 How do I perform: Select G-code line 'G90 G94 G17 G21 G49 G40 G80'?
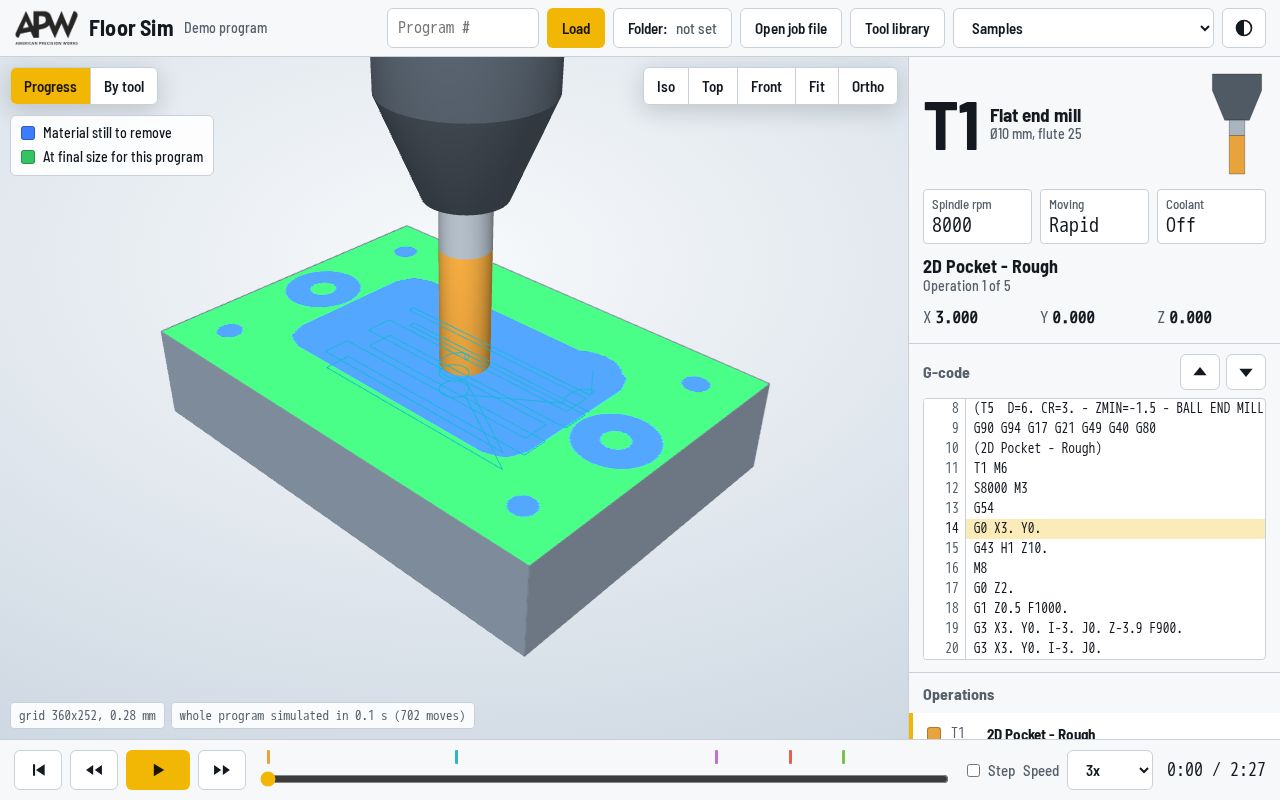pos(1094,428)
